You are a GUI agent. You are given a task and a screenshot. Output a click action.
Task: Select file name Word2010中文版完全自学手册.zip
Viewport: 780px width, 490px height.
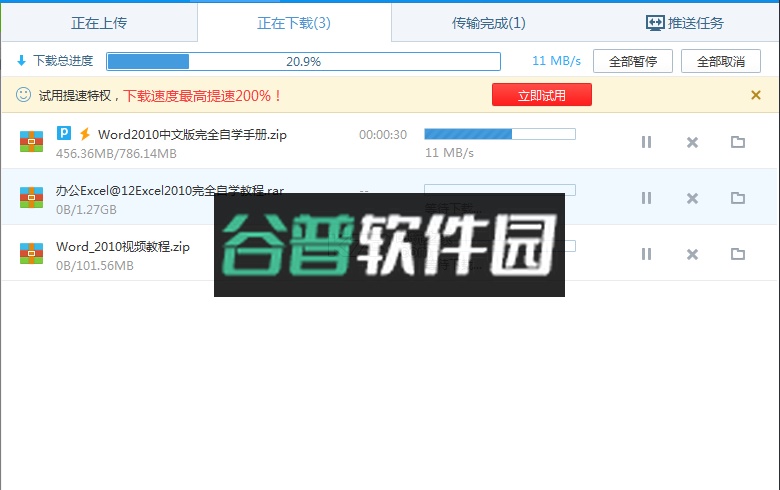click(192, 134)
